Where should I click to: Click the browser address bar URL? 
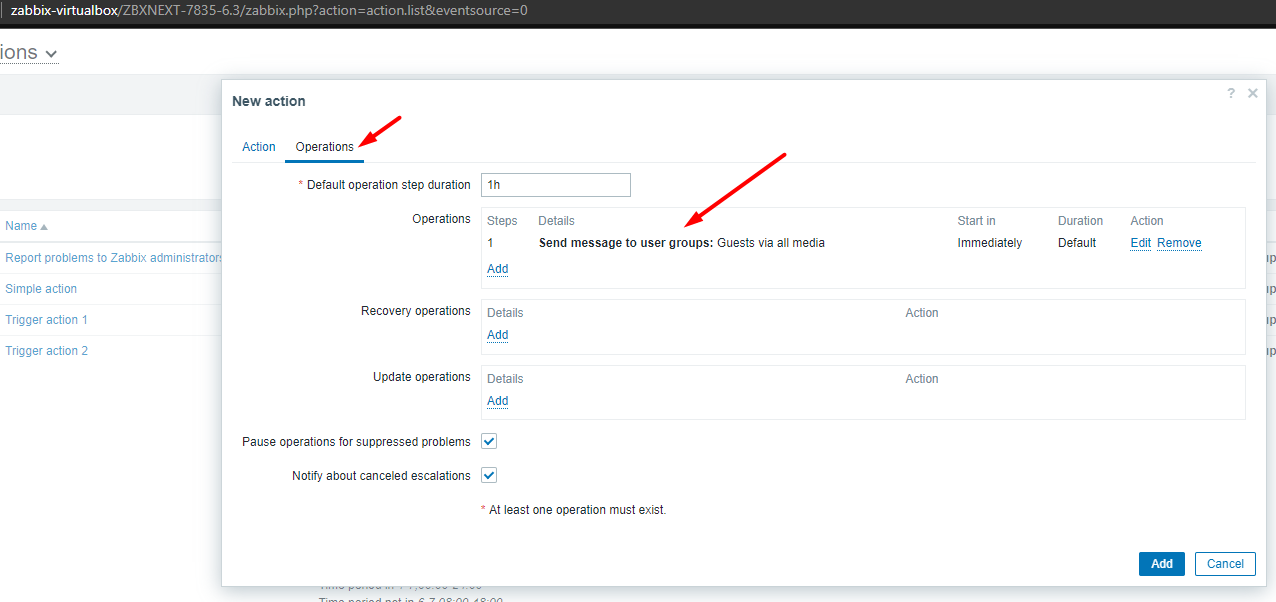(269, 11)
